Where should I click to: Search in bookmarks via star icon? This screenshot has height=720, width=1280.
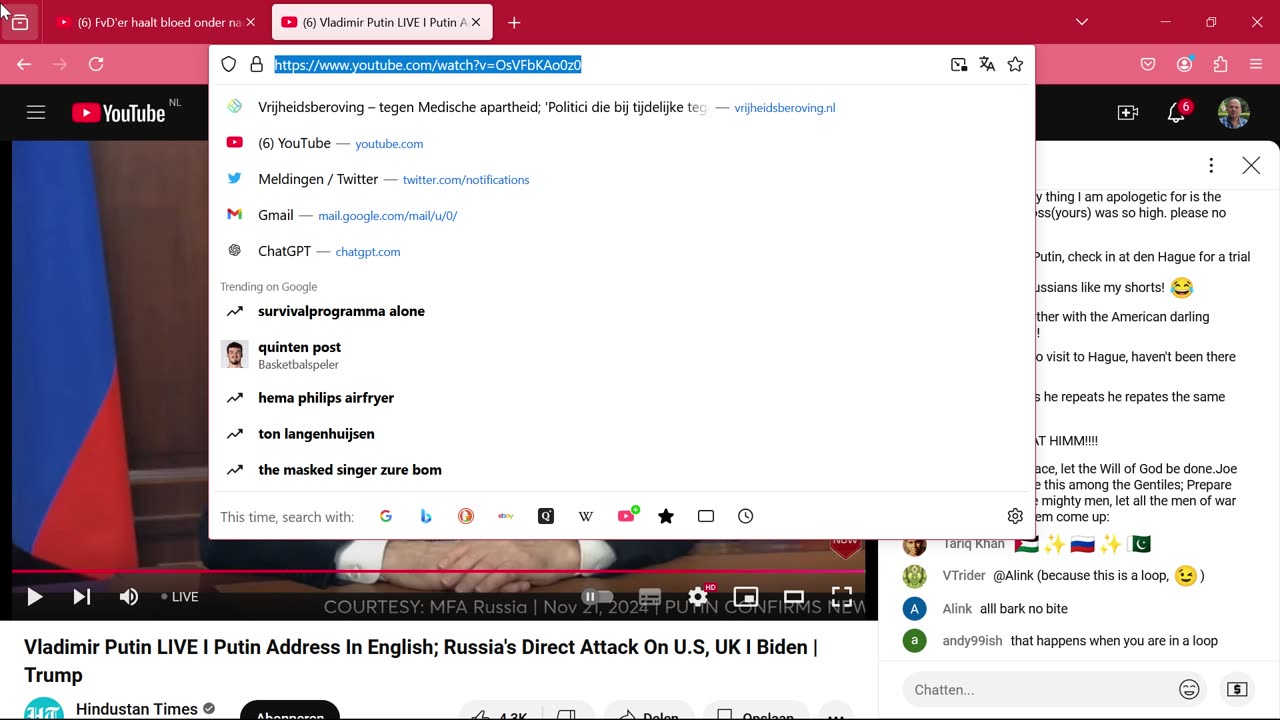coord(666,516)
